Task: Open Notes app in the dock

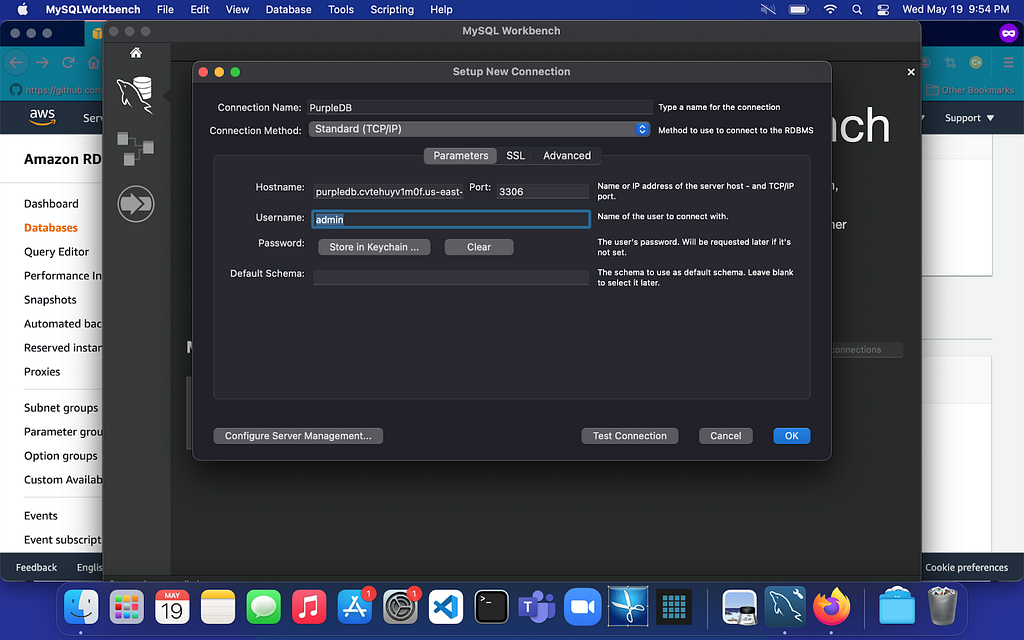Action: pyautogui.click(x=218, y=607)
